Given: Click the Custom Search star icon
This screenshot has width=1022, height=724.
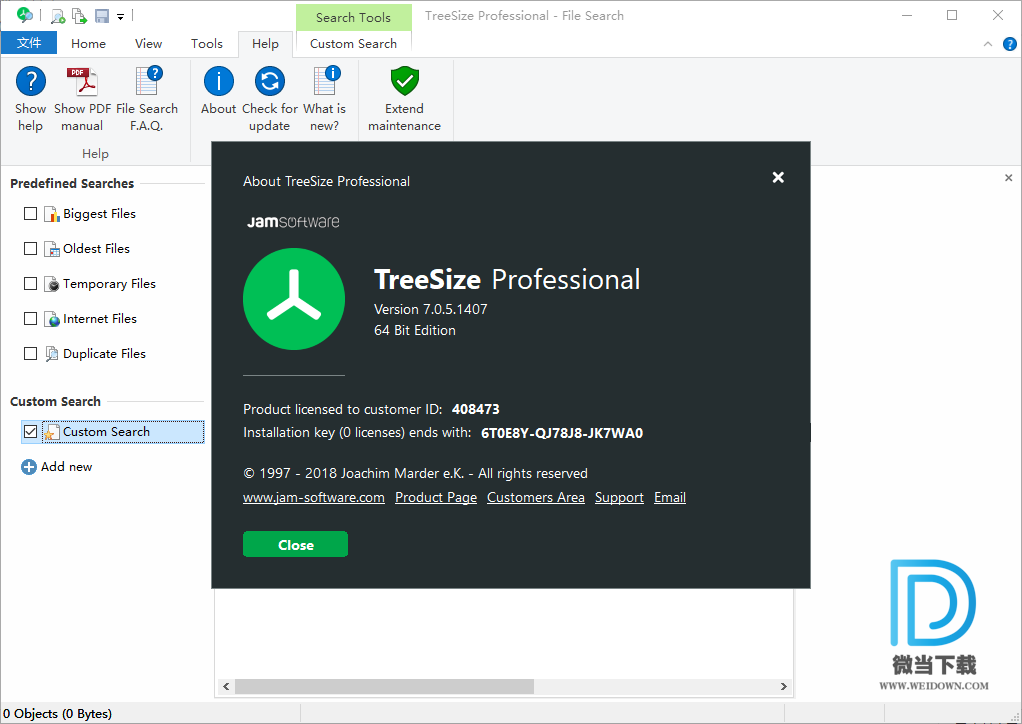Looking at the screenshot, I should click(51, 432).
